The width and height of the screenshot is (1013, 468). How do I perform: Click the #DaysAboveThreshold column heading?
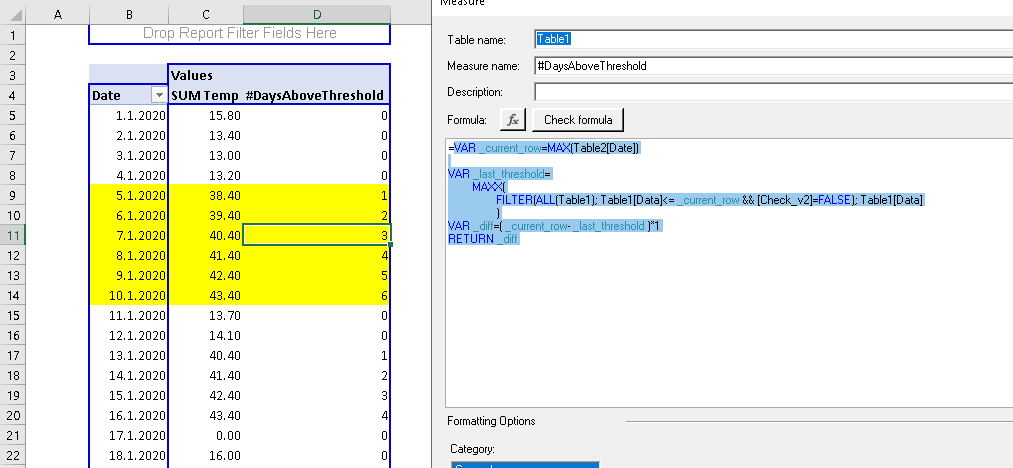[316, 96]
